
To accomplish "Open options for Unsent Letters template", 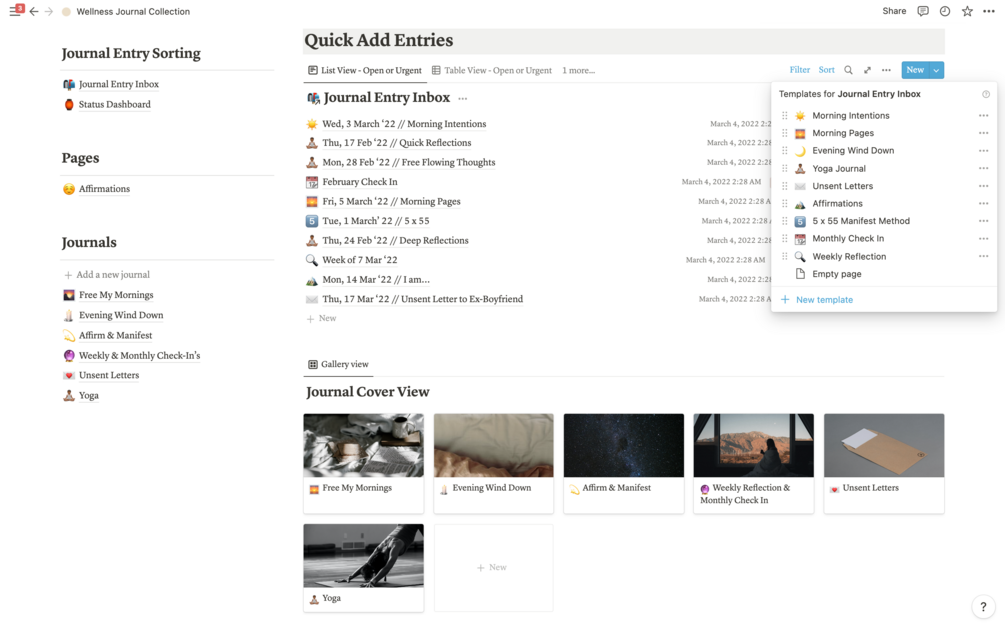I will (x=983, y=186).
